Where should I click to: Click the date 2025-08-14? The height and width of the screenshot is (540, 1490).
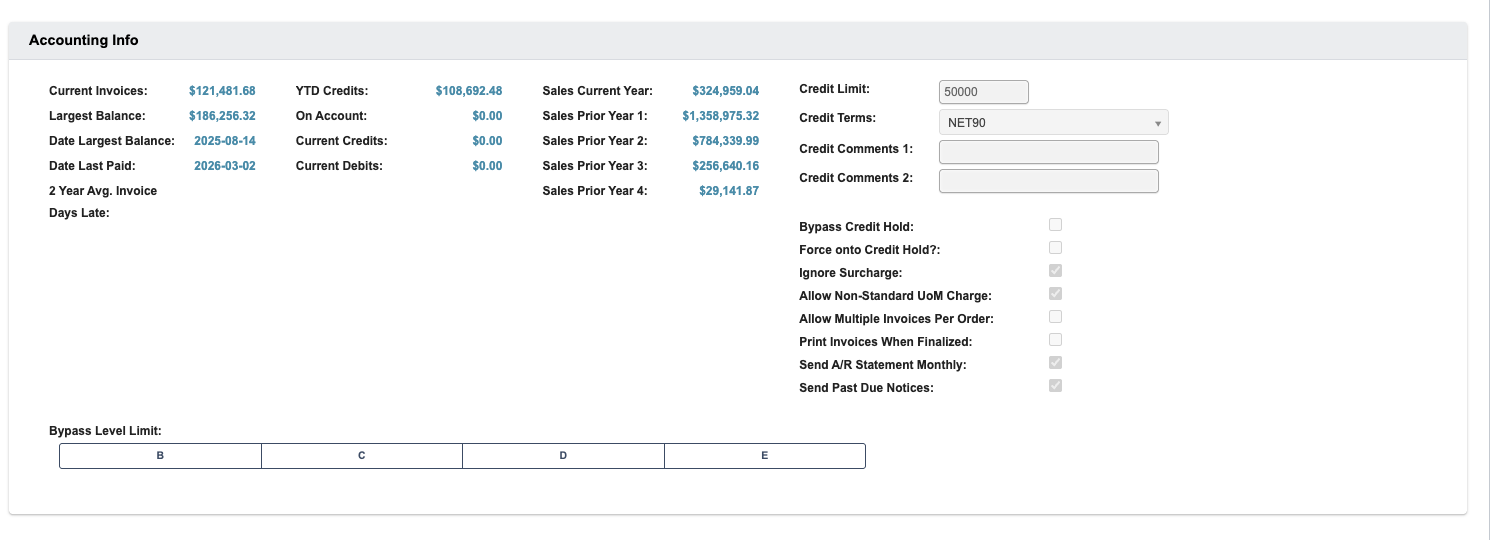pos(225,141)
